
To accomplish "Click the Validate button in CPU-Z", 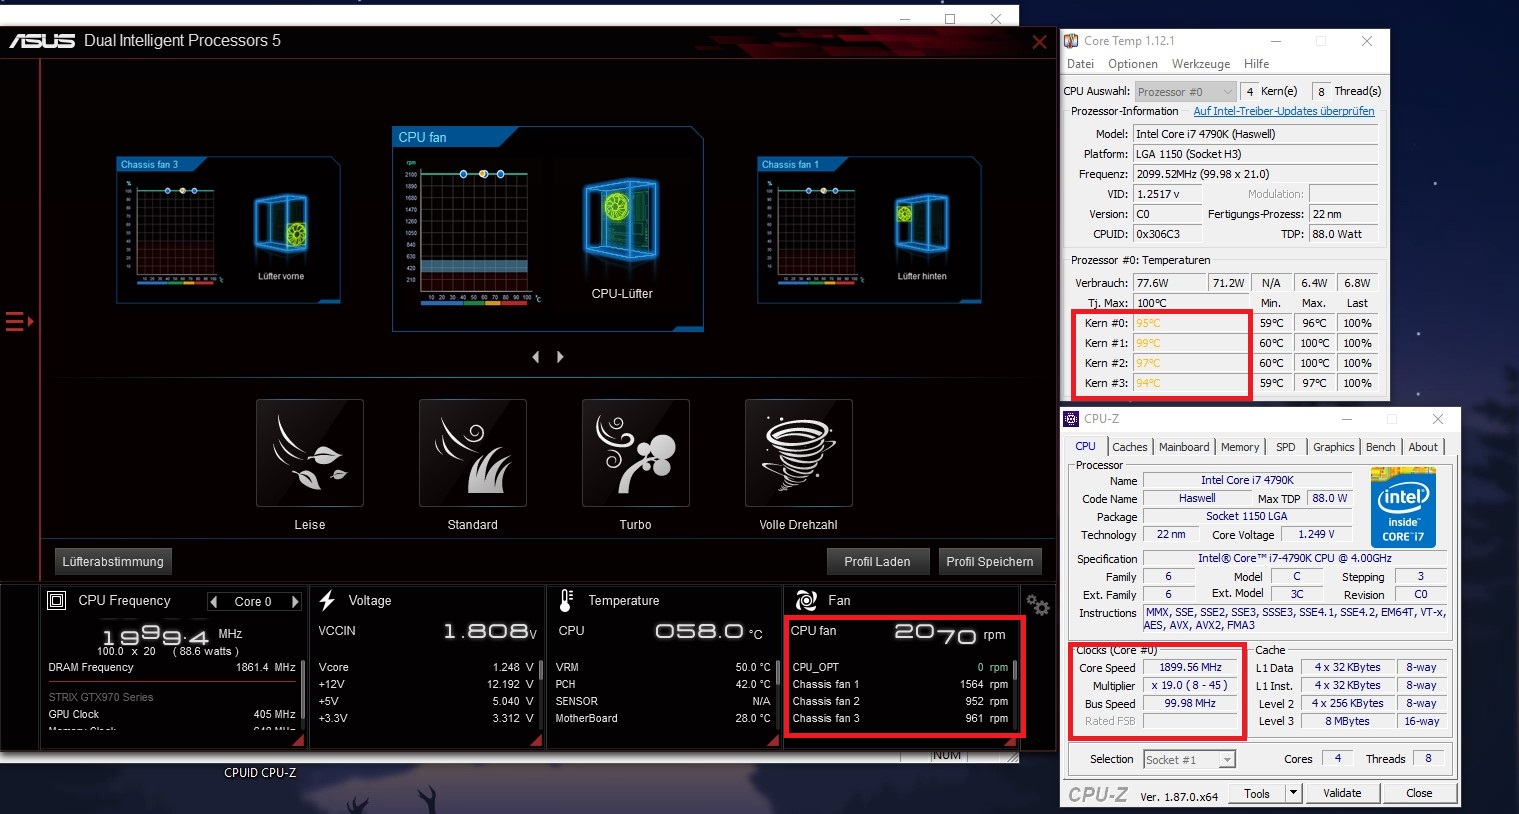I will tap(1342, 793).
